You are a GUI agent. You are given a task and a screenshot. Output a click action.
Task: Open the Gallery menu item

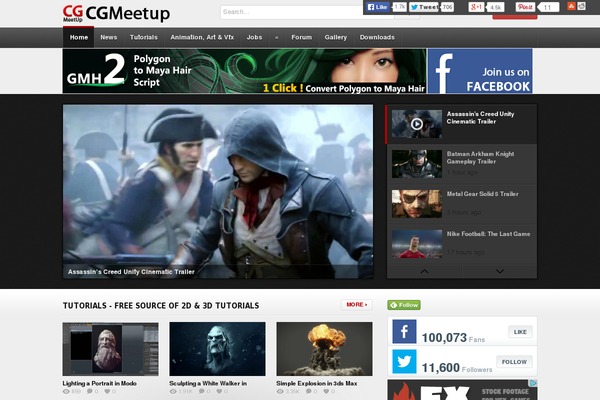coord(336,38)
